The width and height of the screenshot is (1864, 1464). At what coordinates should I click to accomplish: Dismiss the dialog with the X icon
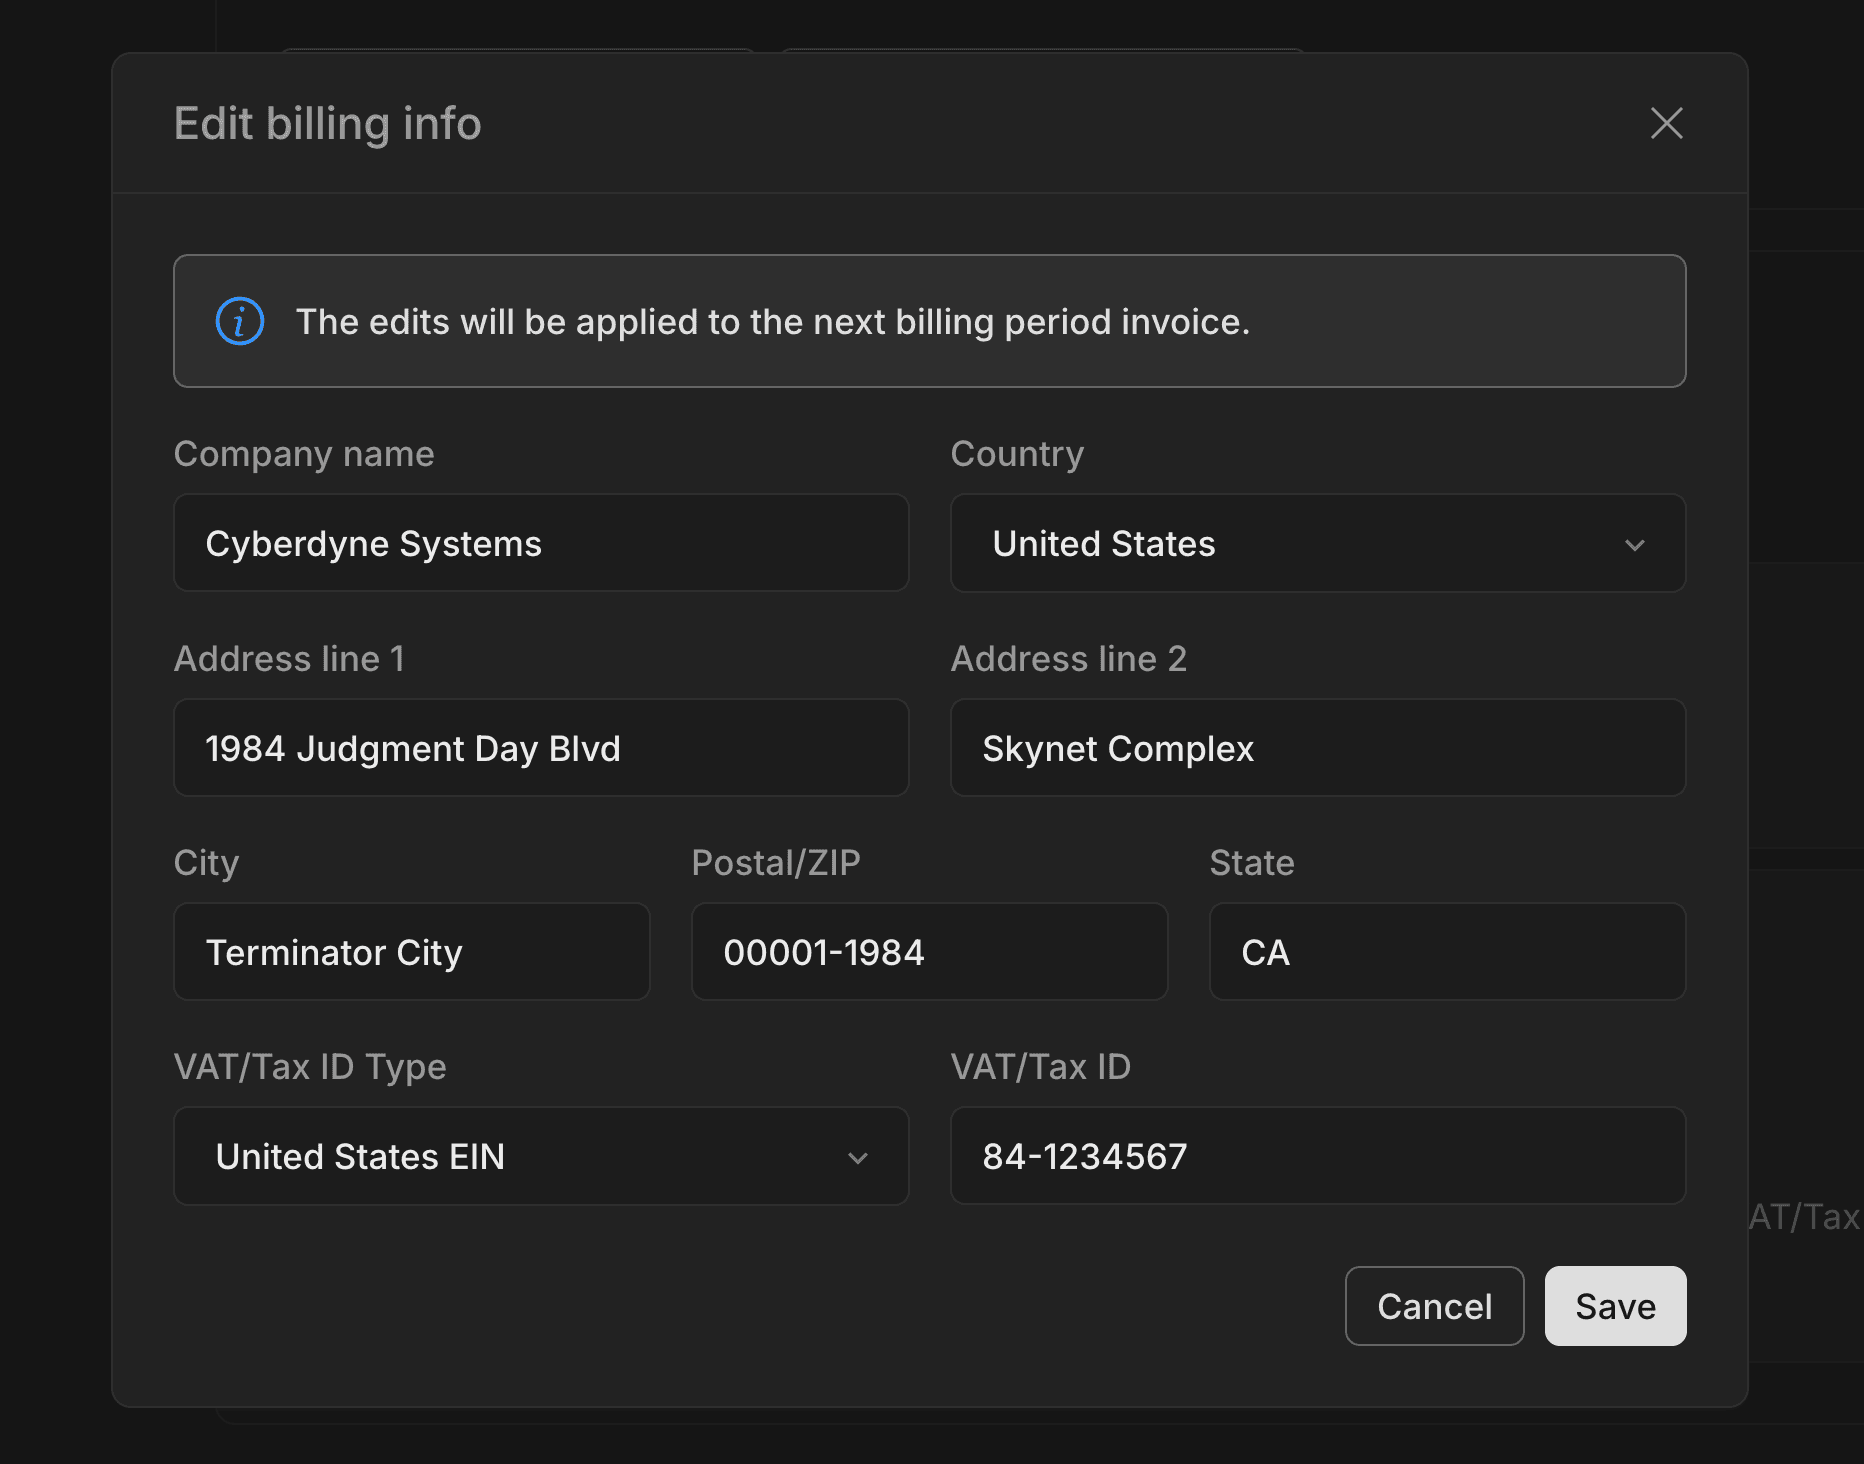coord(1666,124)
